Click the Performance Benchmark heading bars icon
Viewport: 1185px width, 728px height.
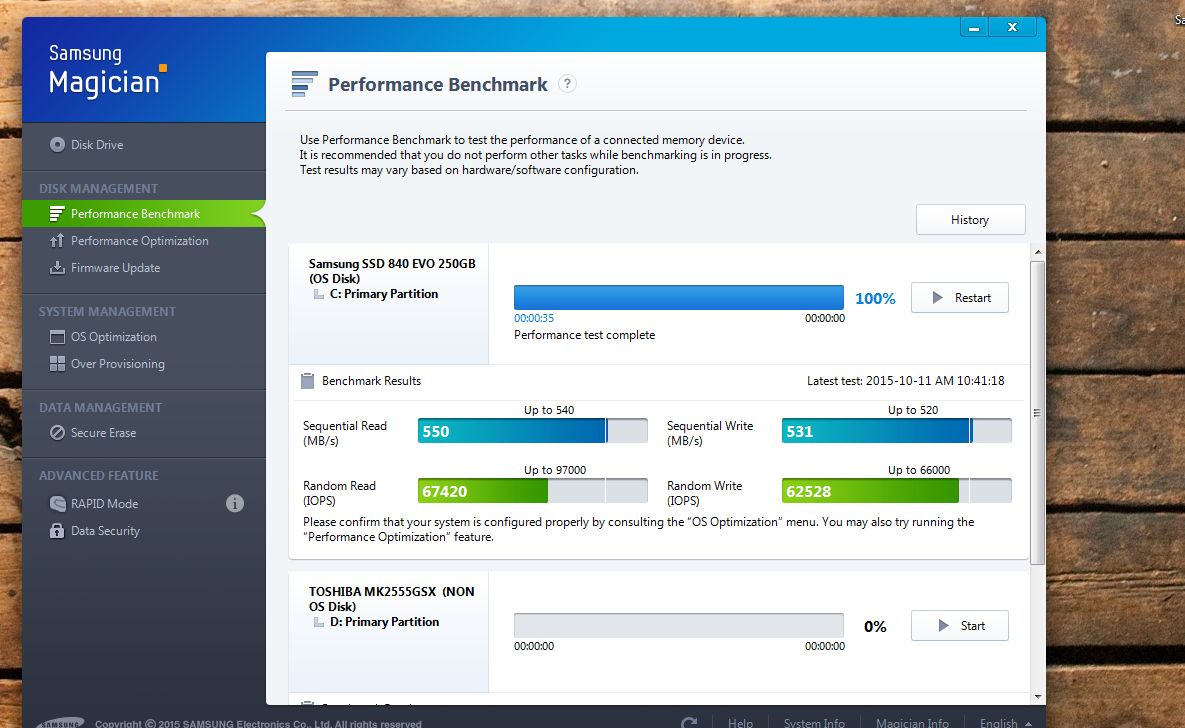coord(304,83)
